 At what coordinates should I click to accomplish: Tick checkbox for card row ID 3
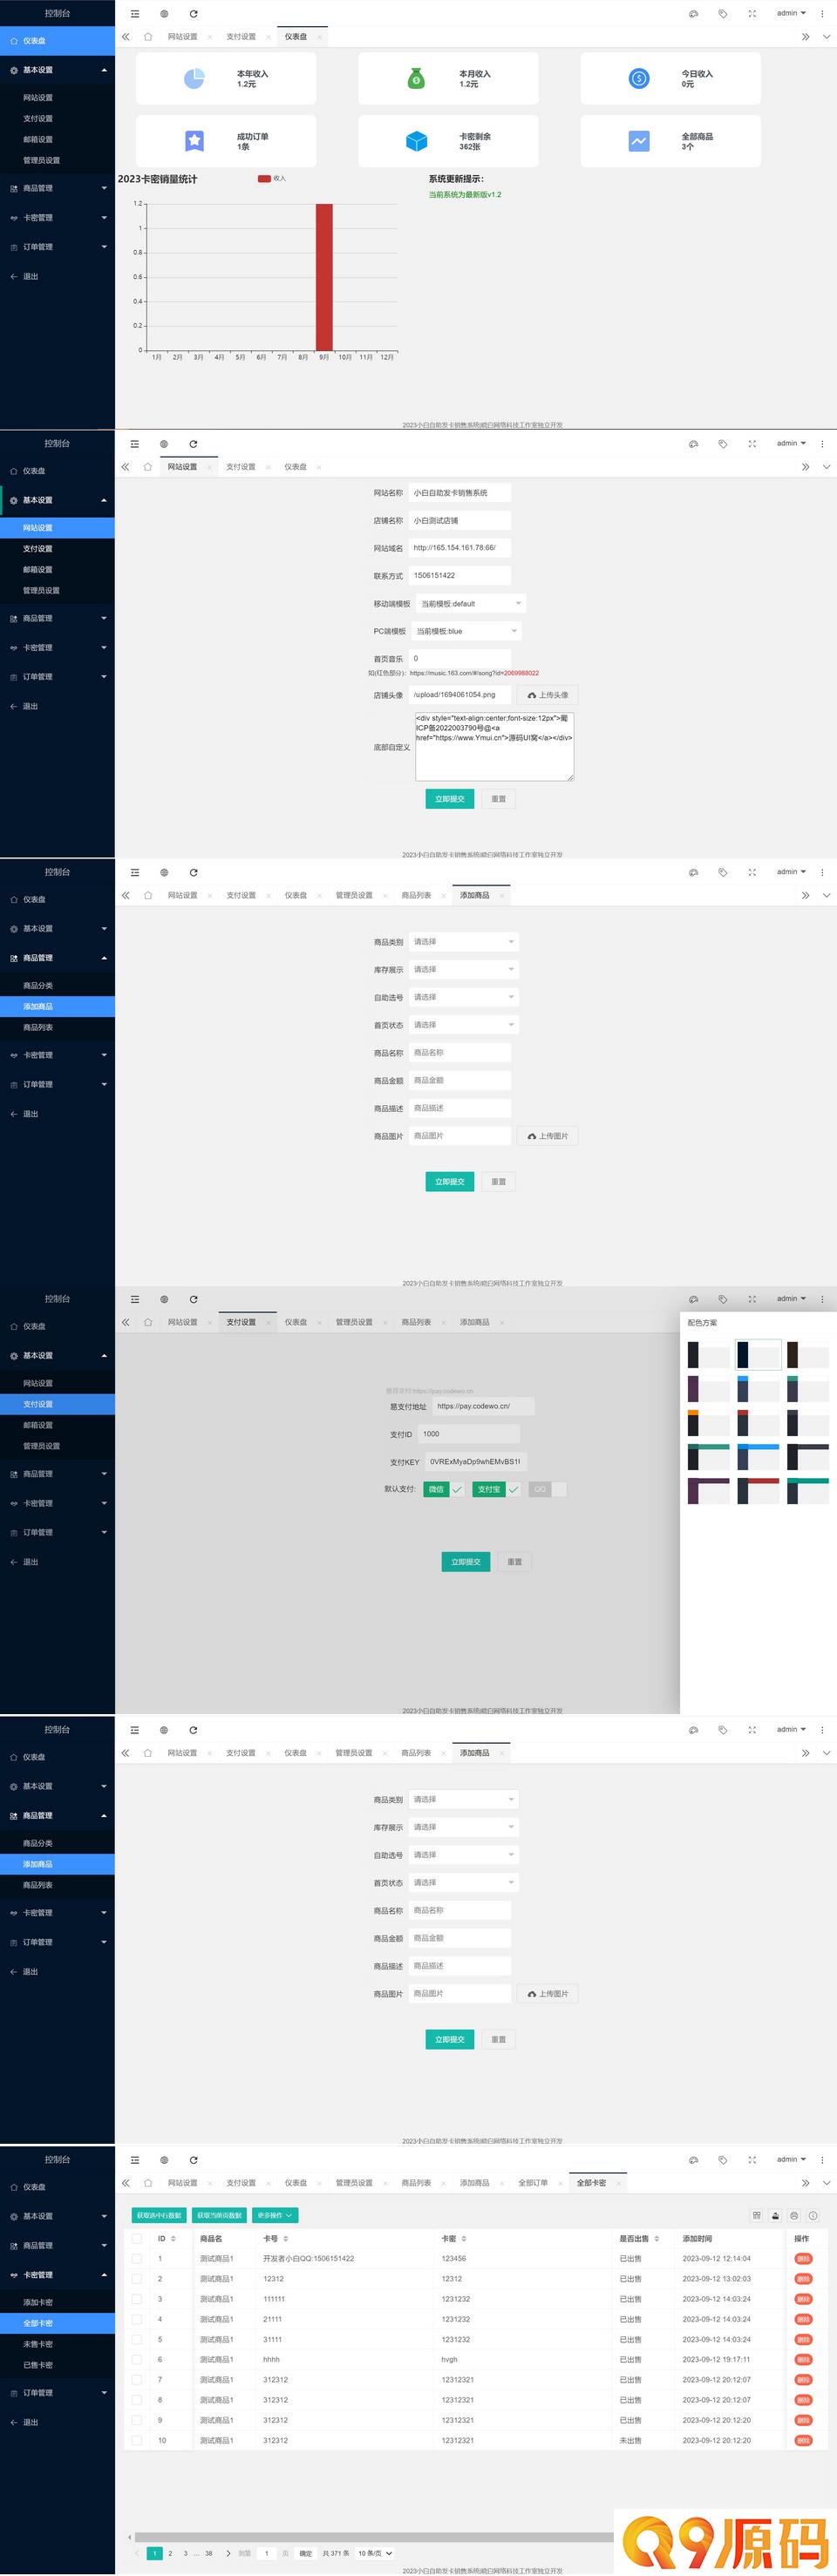click(136, 2299)
